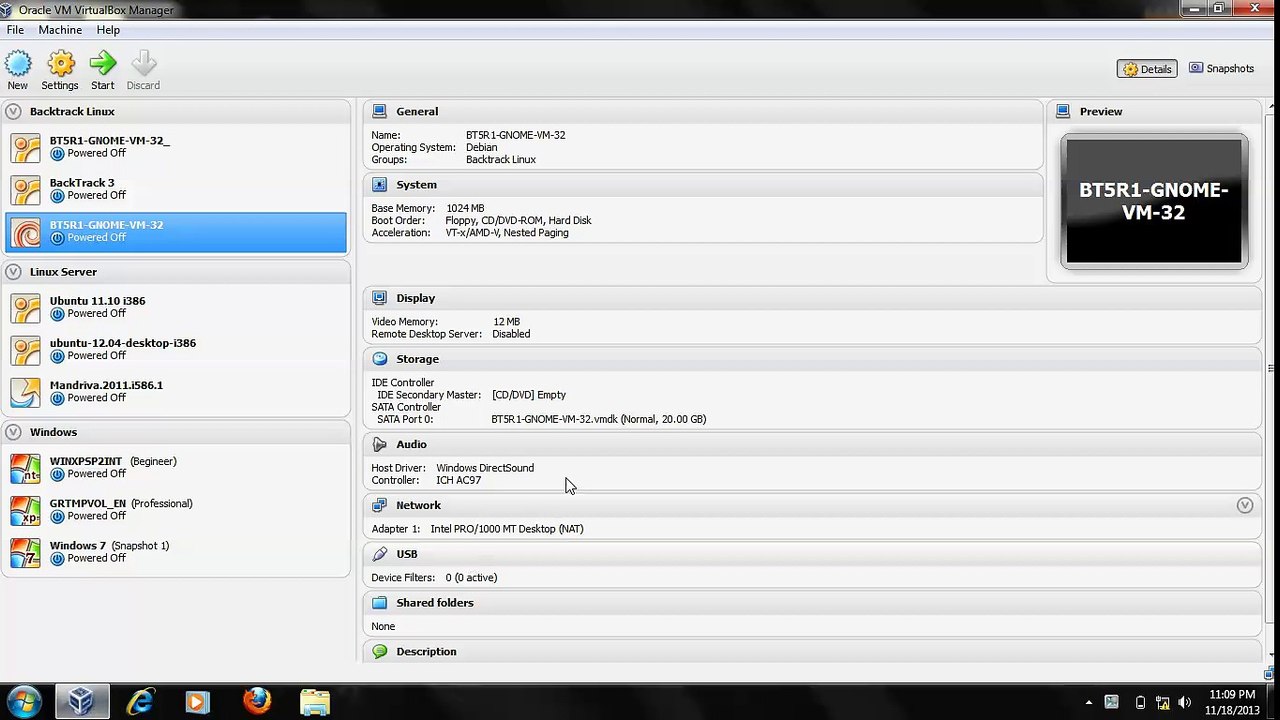Click BT5R1-GNOME-VM-32.vmdk storage entry
Viewport: 1280px width, 720px height.
pyautogui.click(x=598, y=419)
